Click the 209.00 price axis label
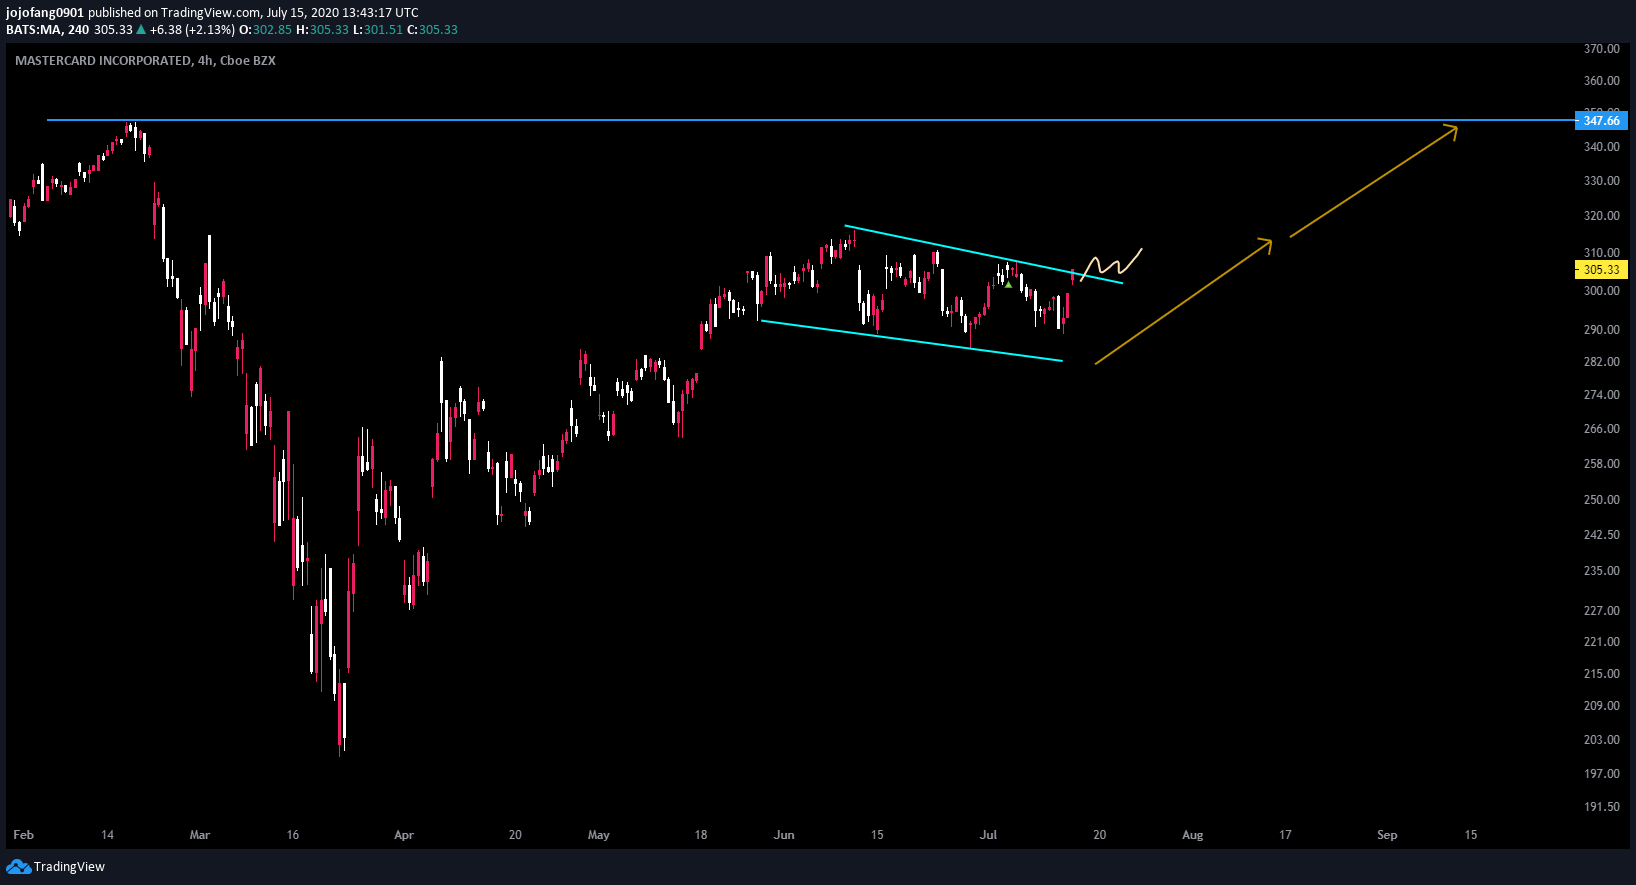The width and height of the screenshot is (1636, 885). tap(1601, 705)
